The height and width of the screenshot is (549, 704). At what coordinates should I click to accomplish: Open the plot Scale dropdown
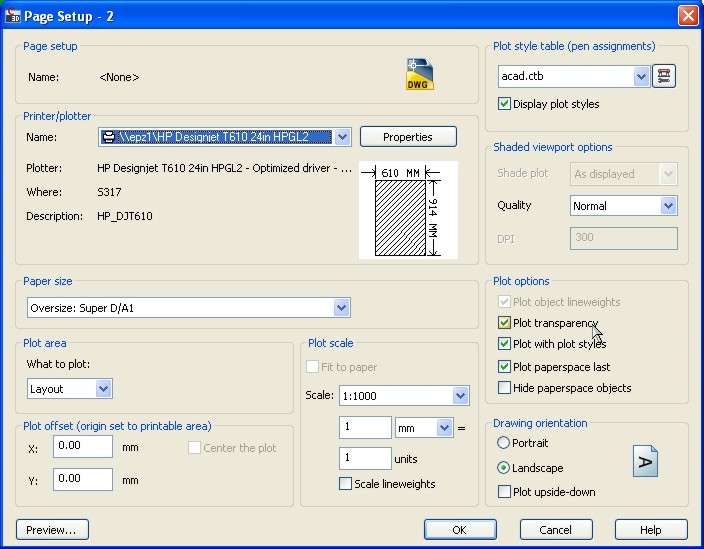[460, 396]
